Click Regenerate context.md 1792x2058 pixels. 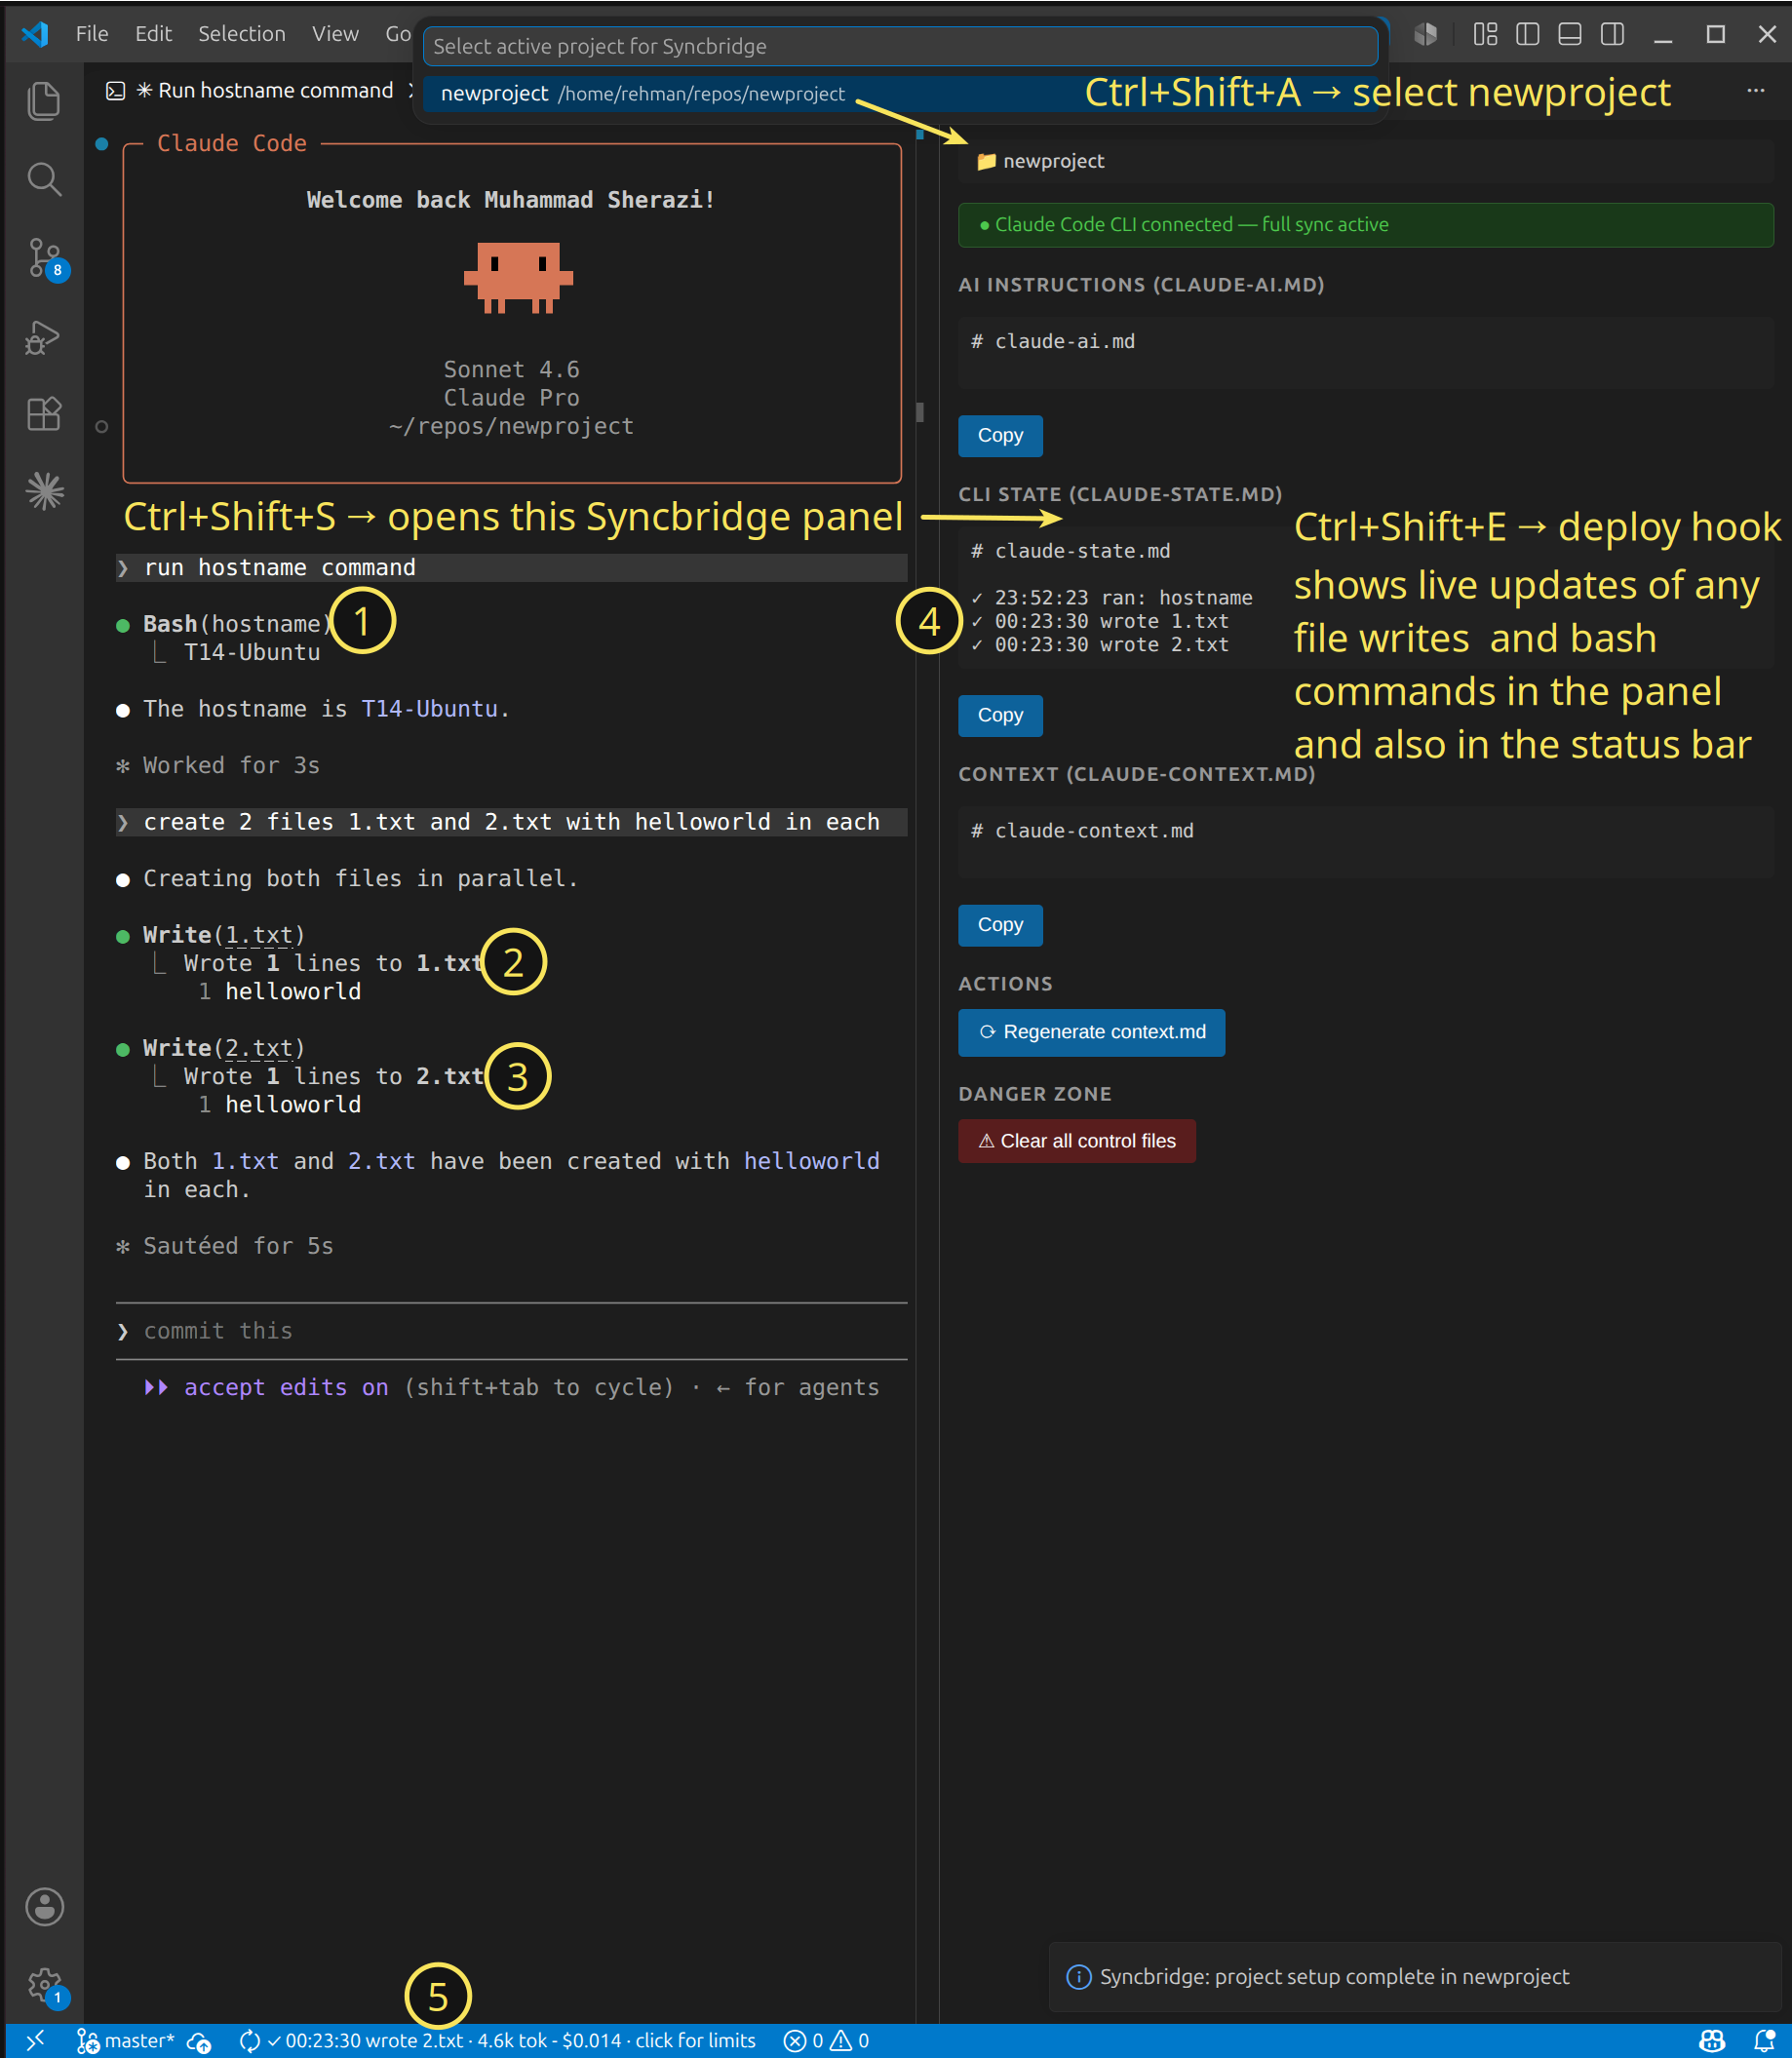click(1091, 1032)
